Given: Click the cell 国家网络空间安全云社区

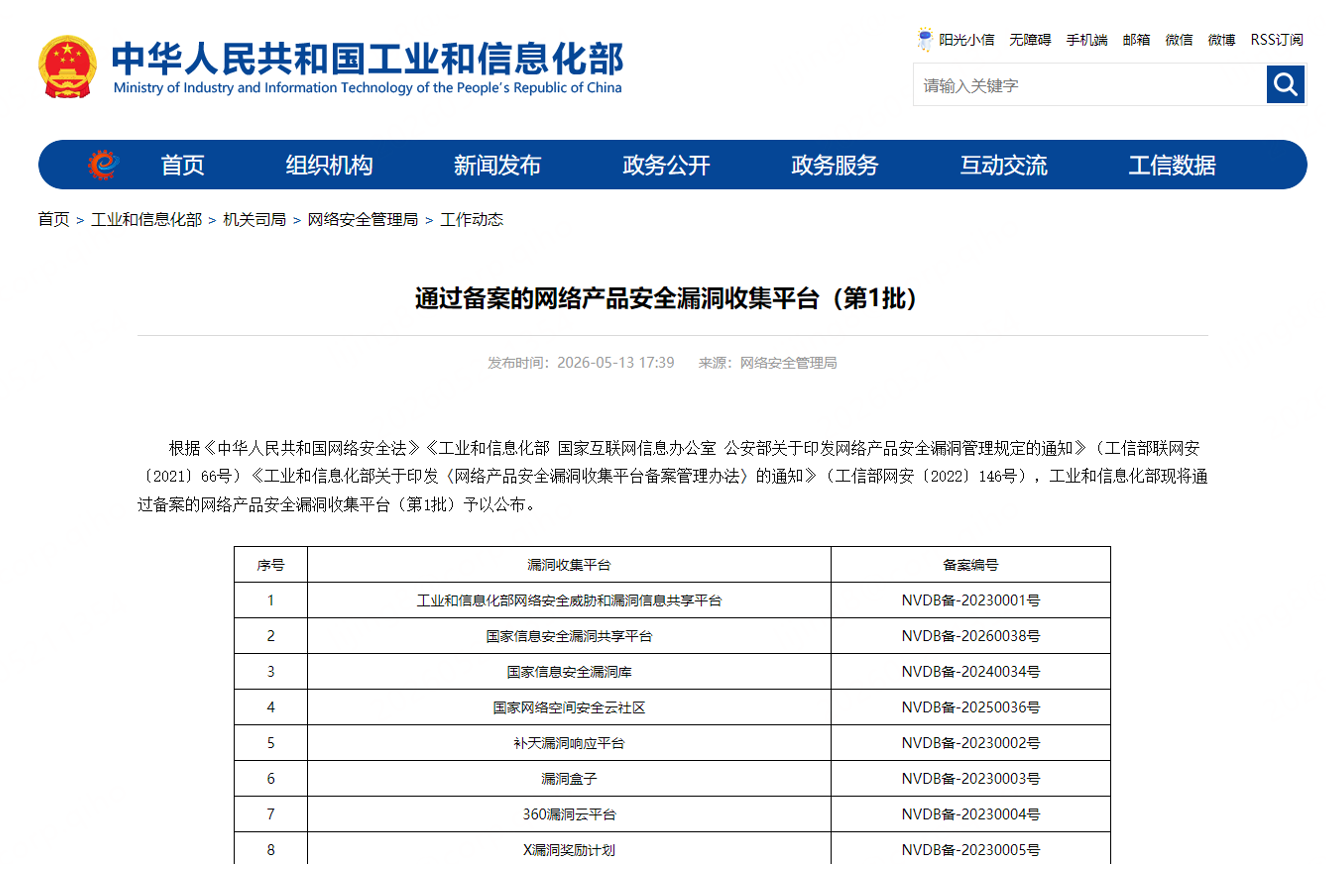Looking at the screenshot, I should [569, 707].
